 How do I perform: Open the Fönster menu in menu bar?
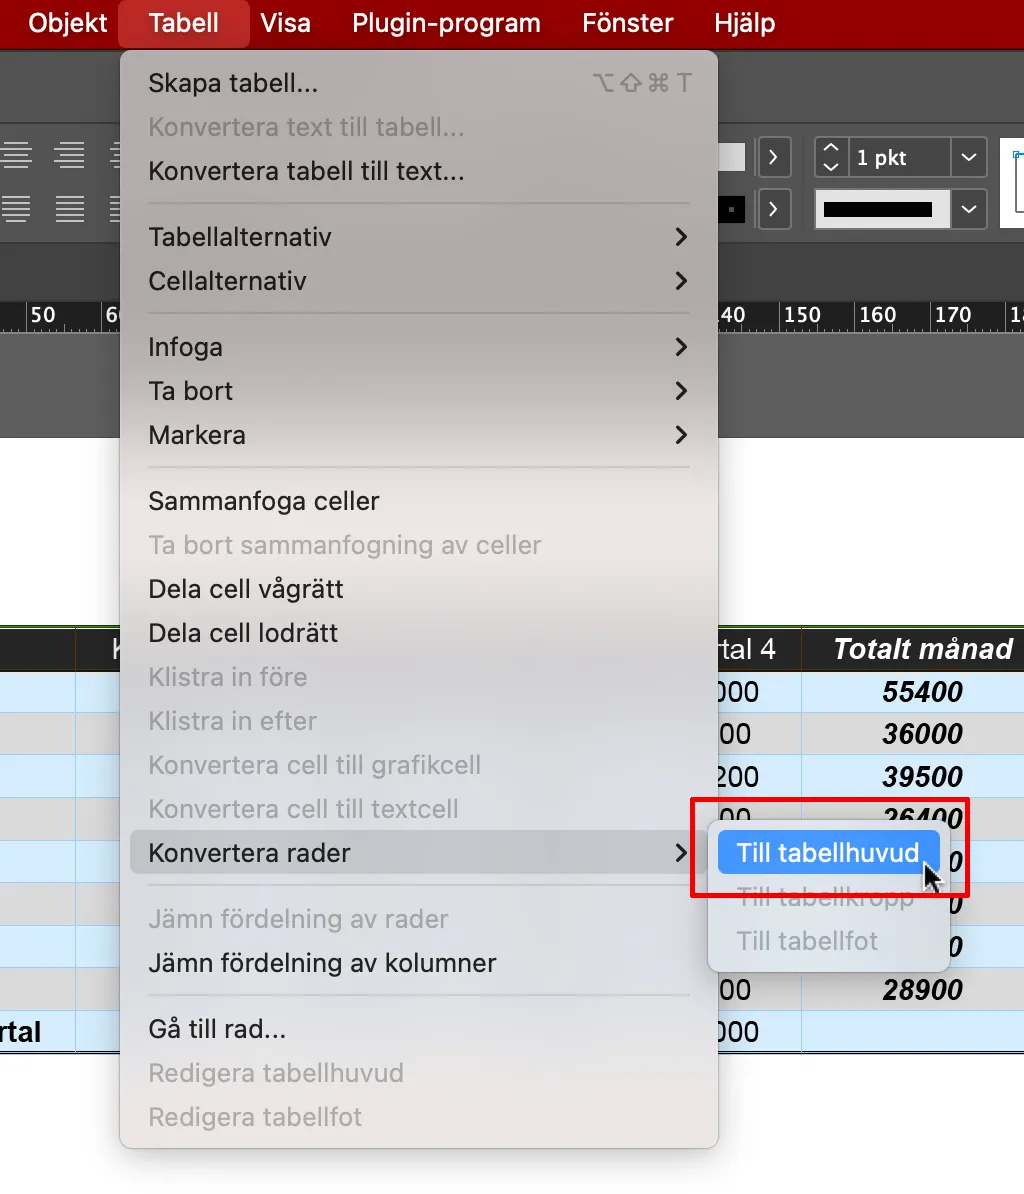pos(627,23)
